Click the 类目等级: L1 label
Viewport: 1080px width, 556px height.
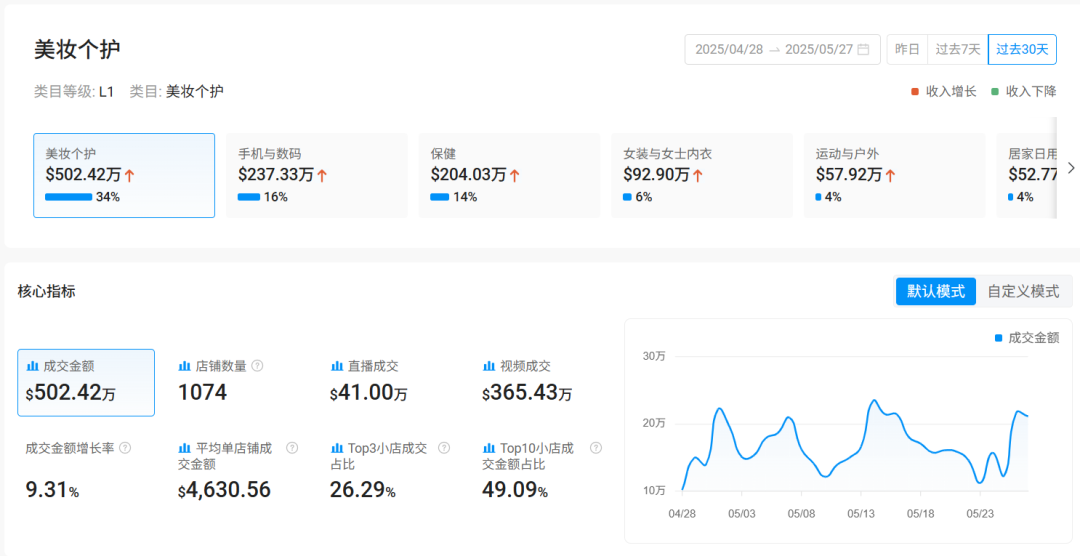click(74, 92)
